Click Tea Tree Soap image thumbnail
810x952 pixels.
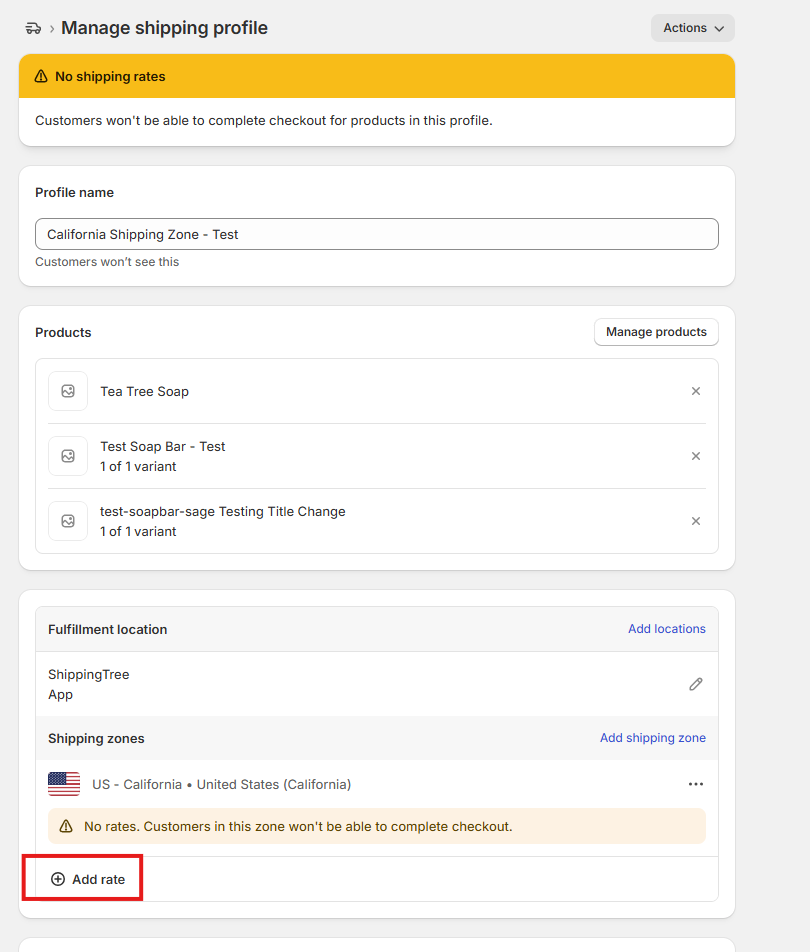(68, 391)
